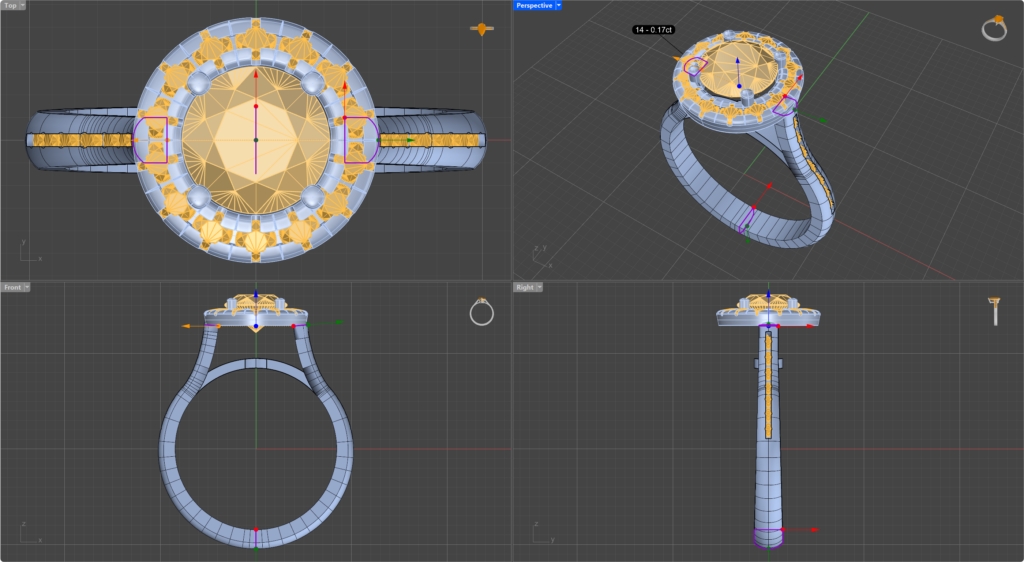Click the "14 - 0.17ct" gem label
The height and width of the screenshot is (562, 1024).
[x=654, y=30]
